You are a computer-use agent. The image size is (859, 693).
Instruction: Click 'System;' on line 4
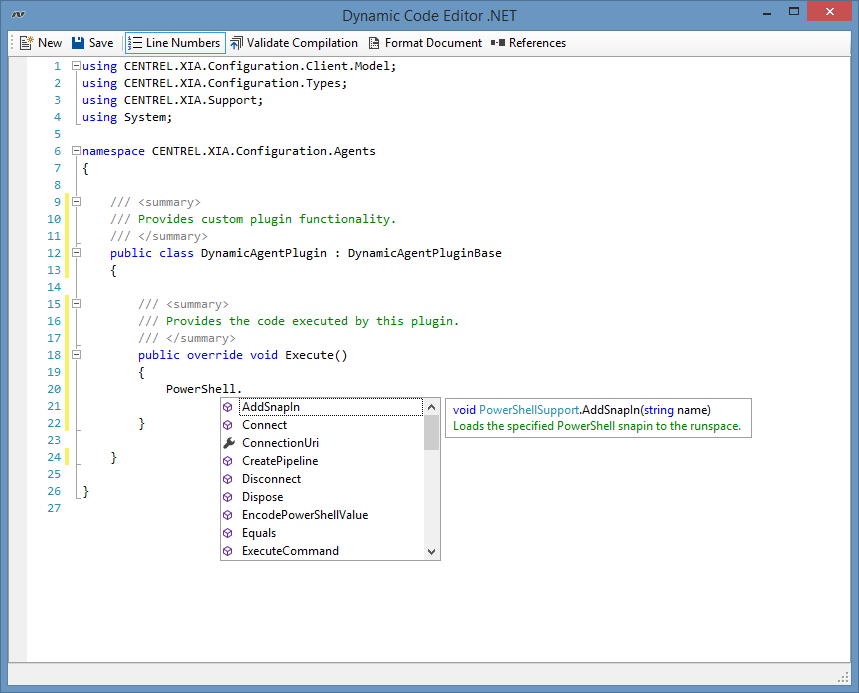tap(148, 117)
